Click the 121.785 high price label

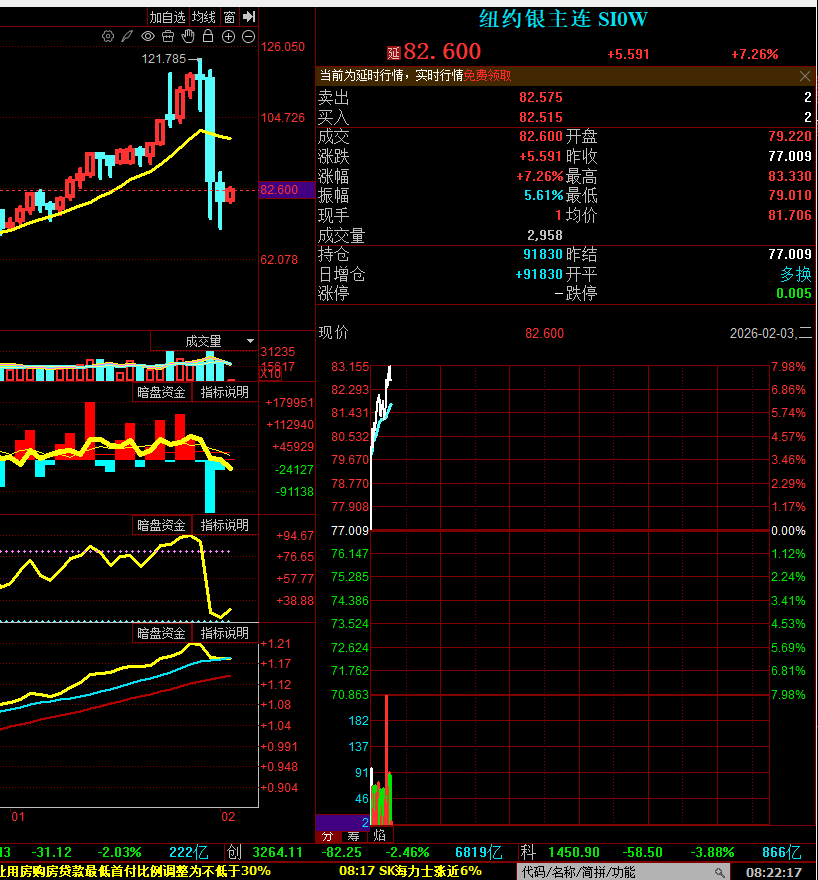[163, 59]
